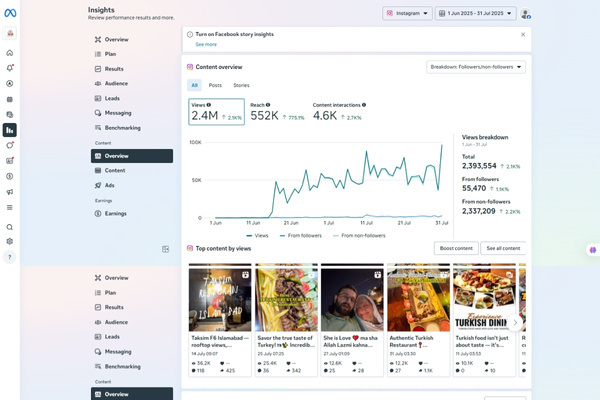Dismiss the Facebook story insights banner
600x400 pixels.
pyautogui.click(x=522, y=34)
